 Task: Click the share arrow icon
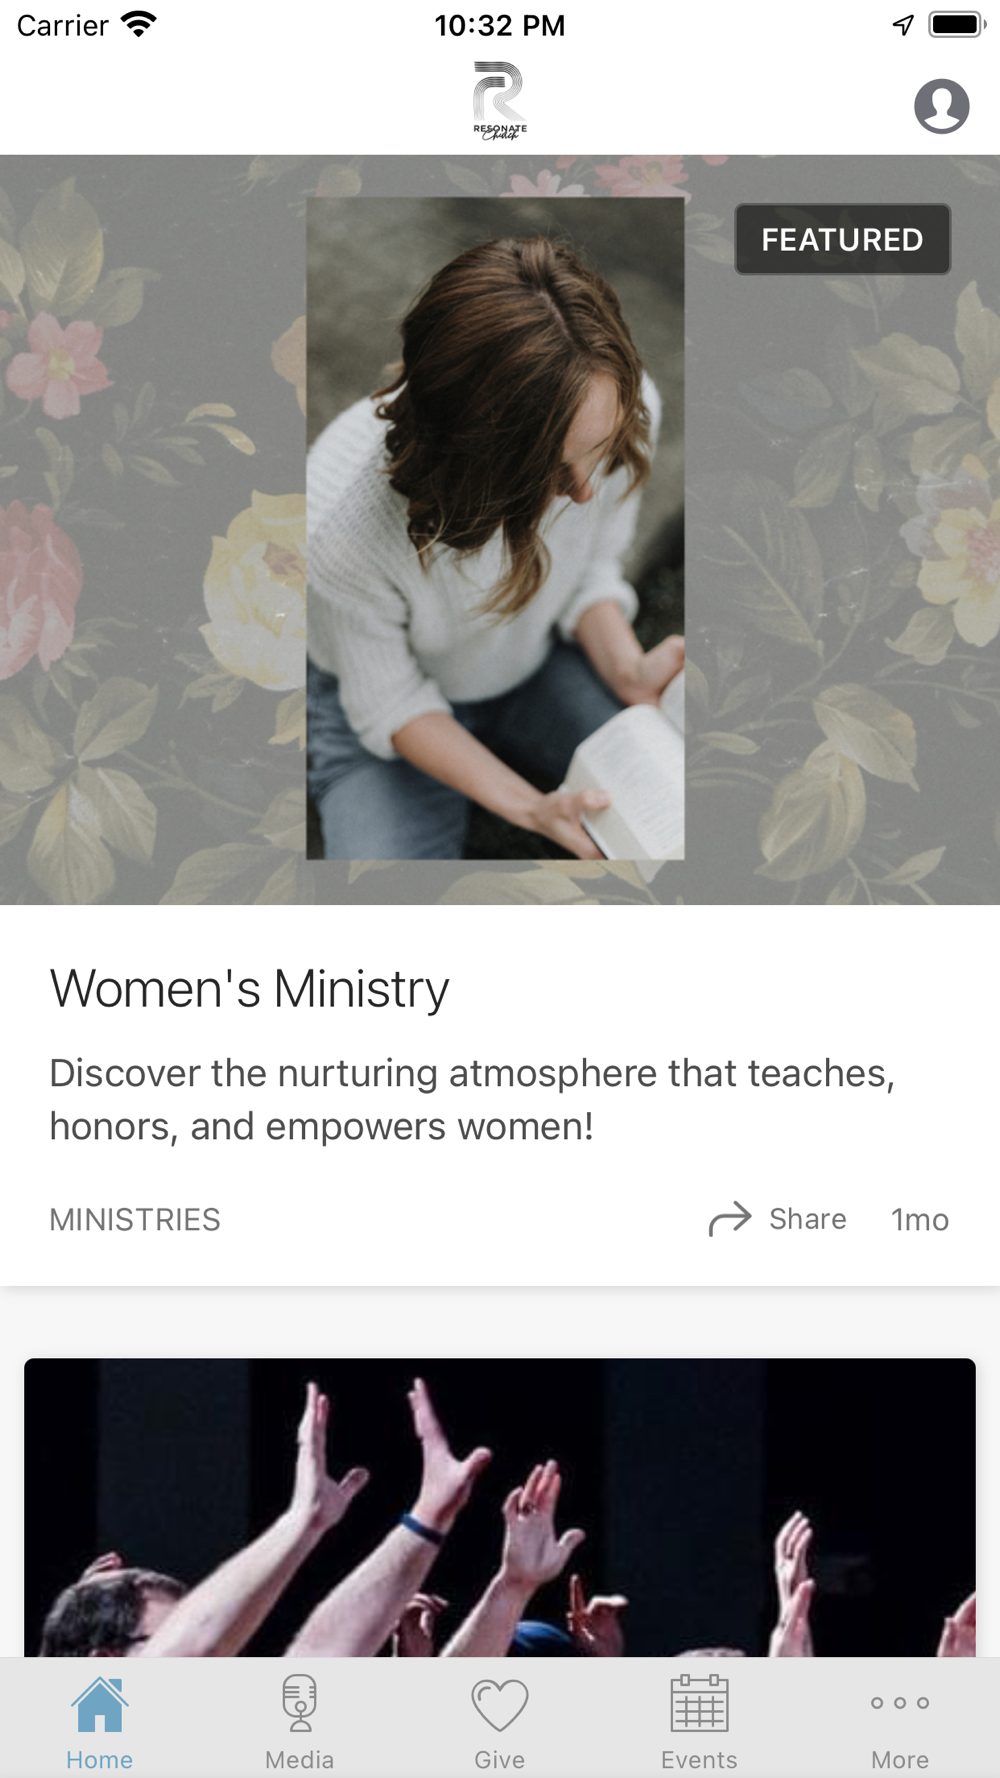coord(730,1219)
